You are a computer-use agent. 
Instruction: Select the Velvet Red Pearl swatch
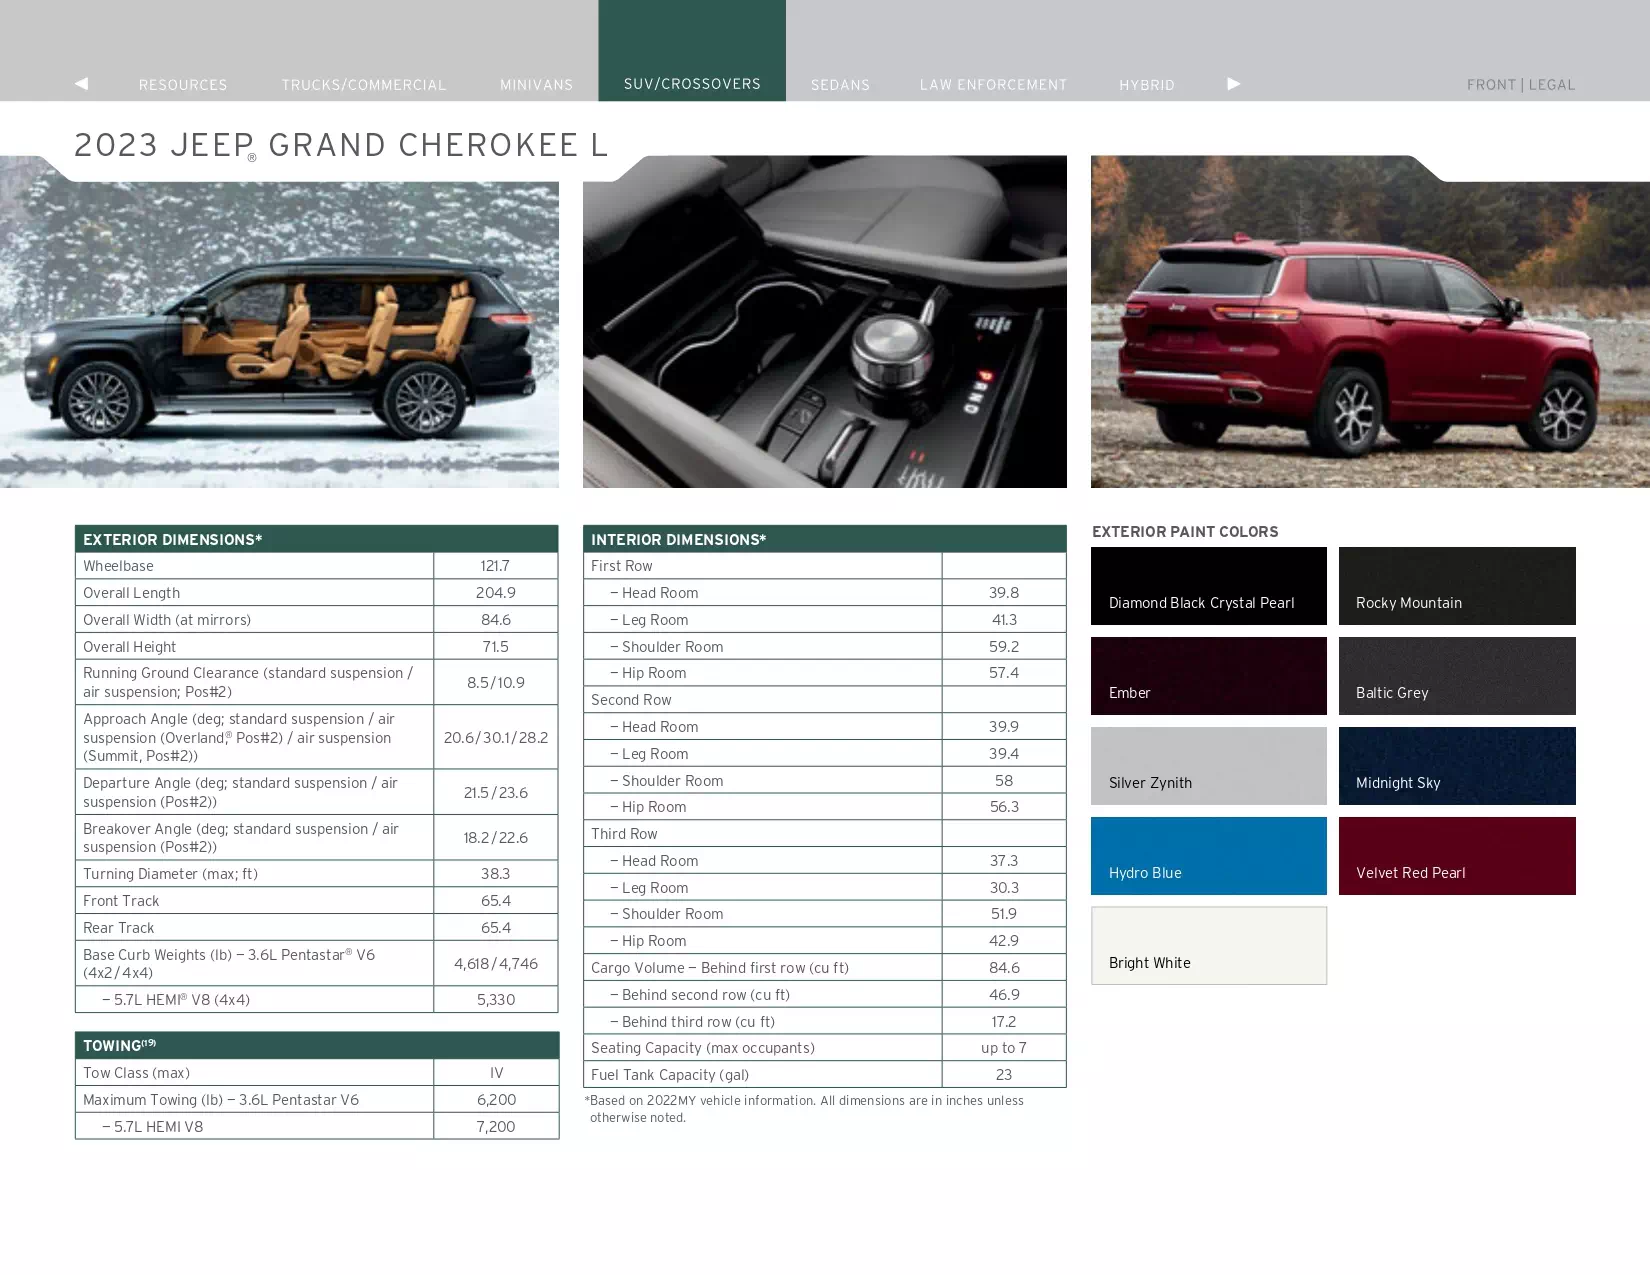click(1457, 856)
